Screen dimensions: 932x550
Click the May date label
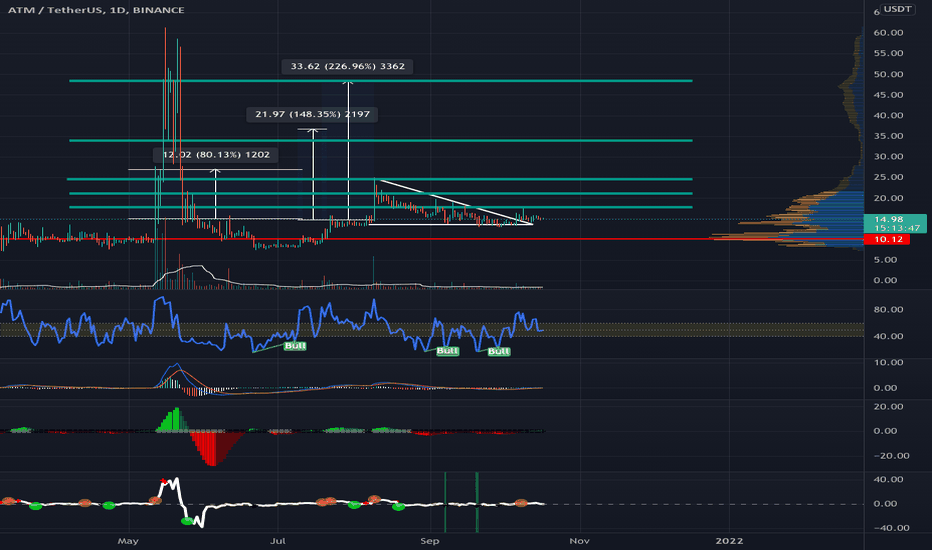(128, 541)
